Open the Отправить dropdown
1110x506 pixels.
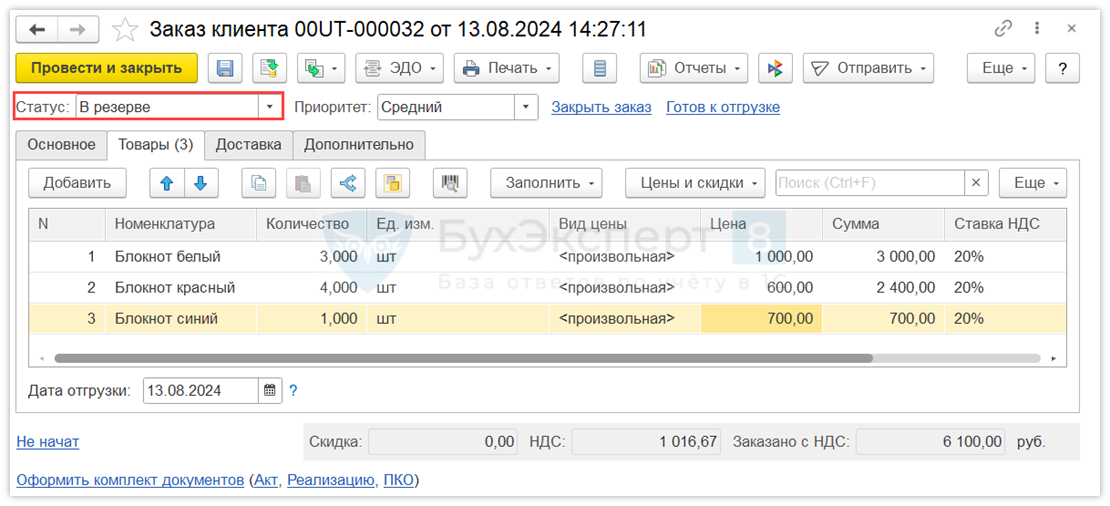point(868,68)
